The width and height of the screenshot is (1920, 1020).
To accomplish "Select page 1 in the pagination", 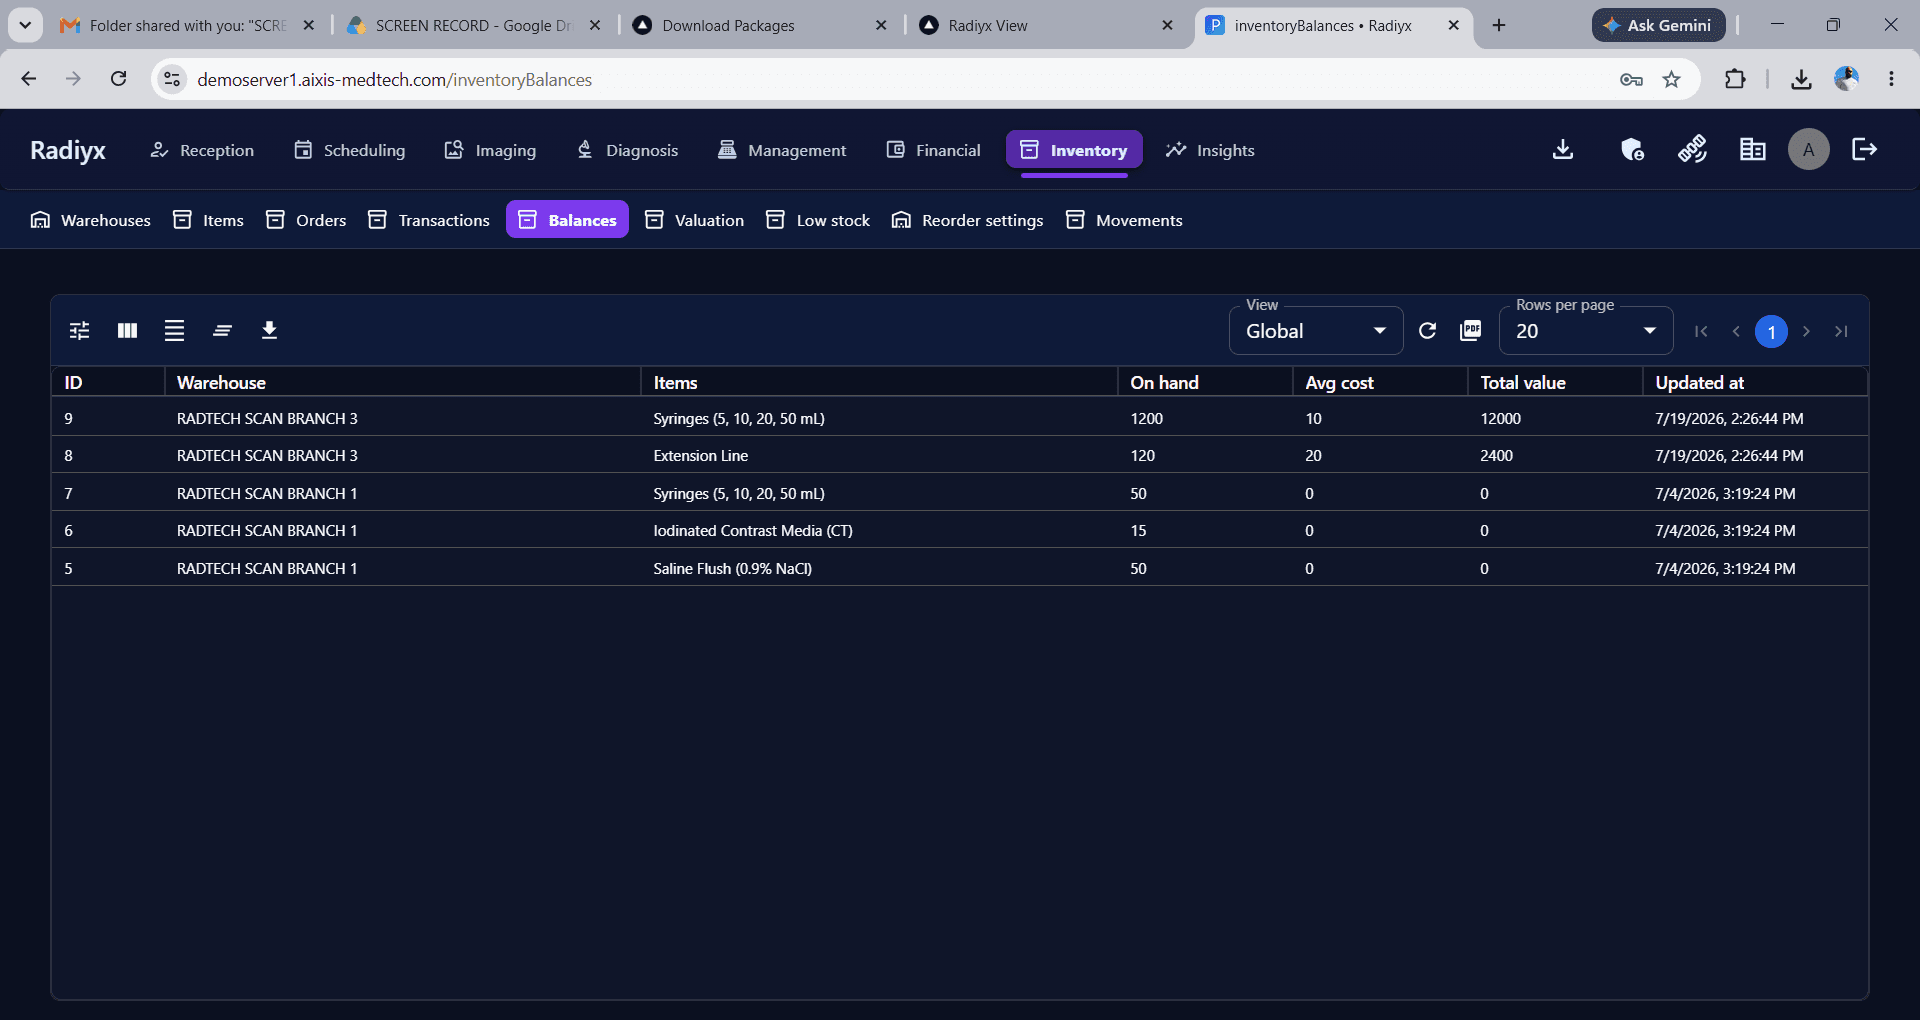I will point(1771,331).
